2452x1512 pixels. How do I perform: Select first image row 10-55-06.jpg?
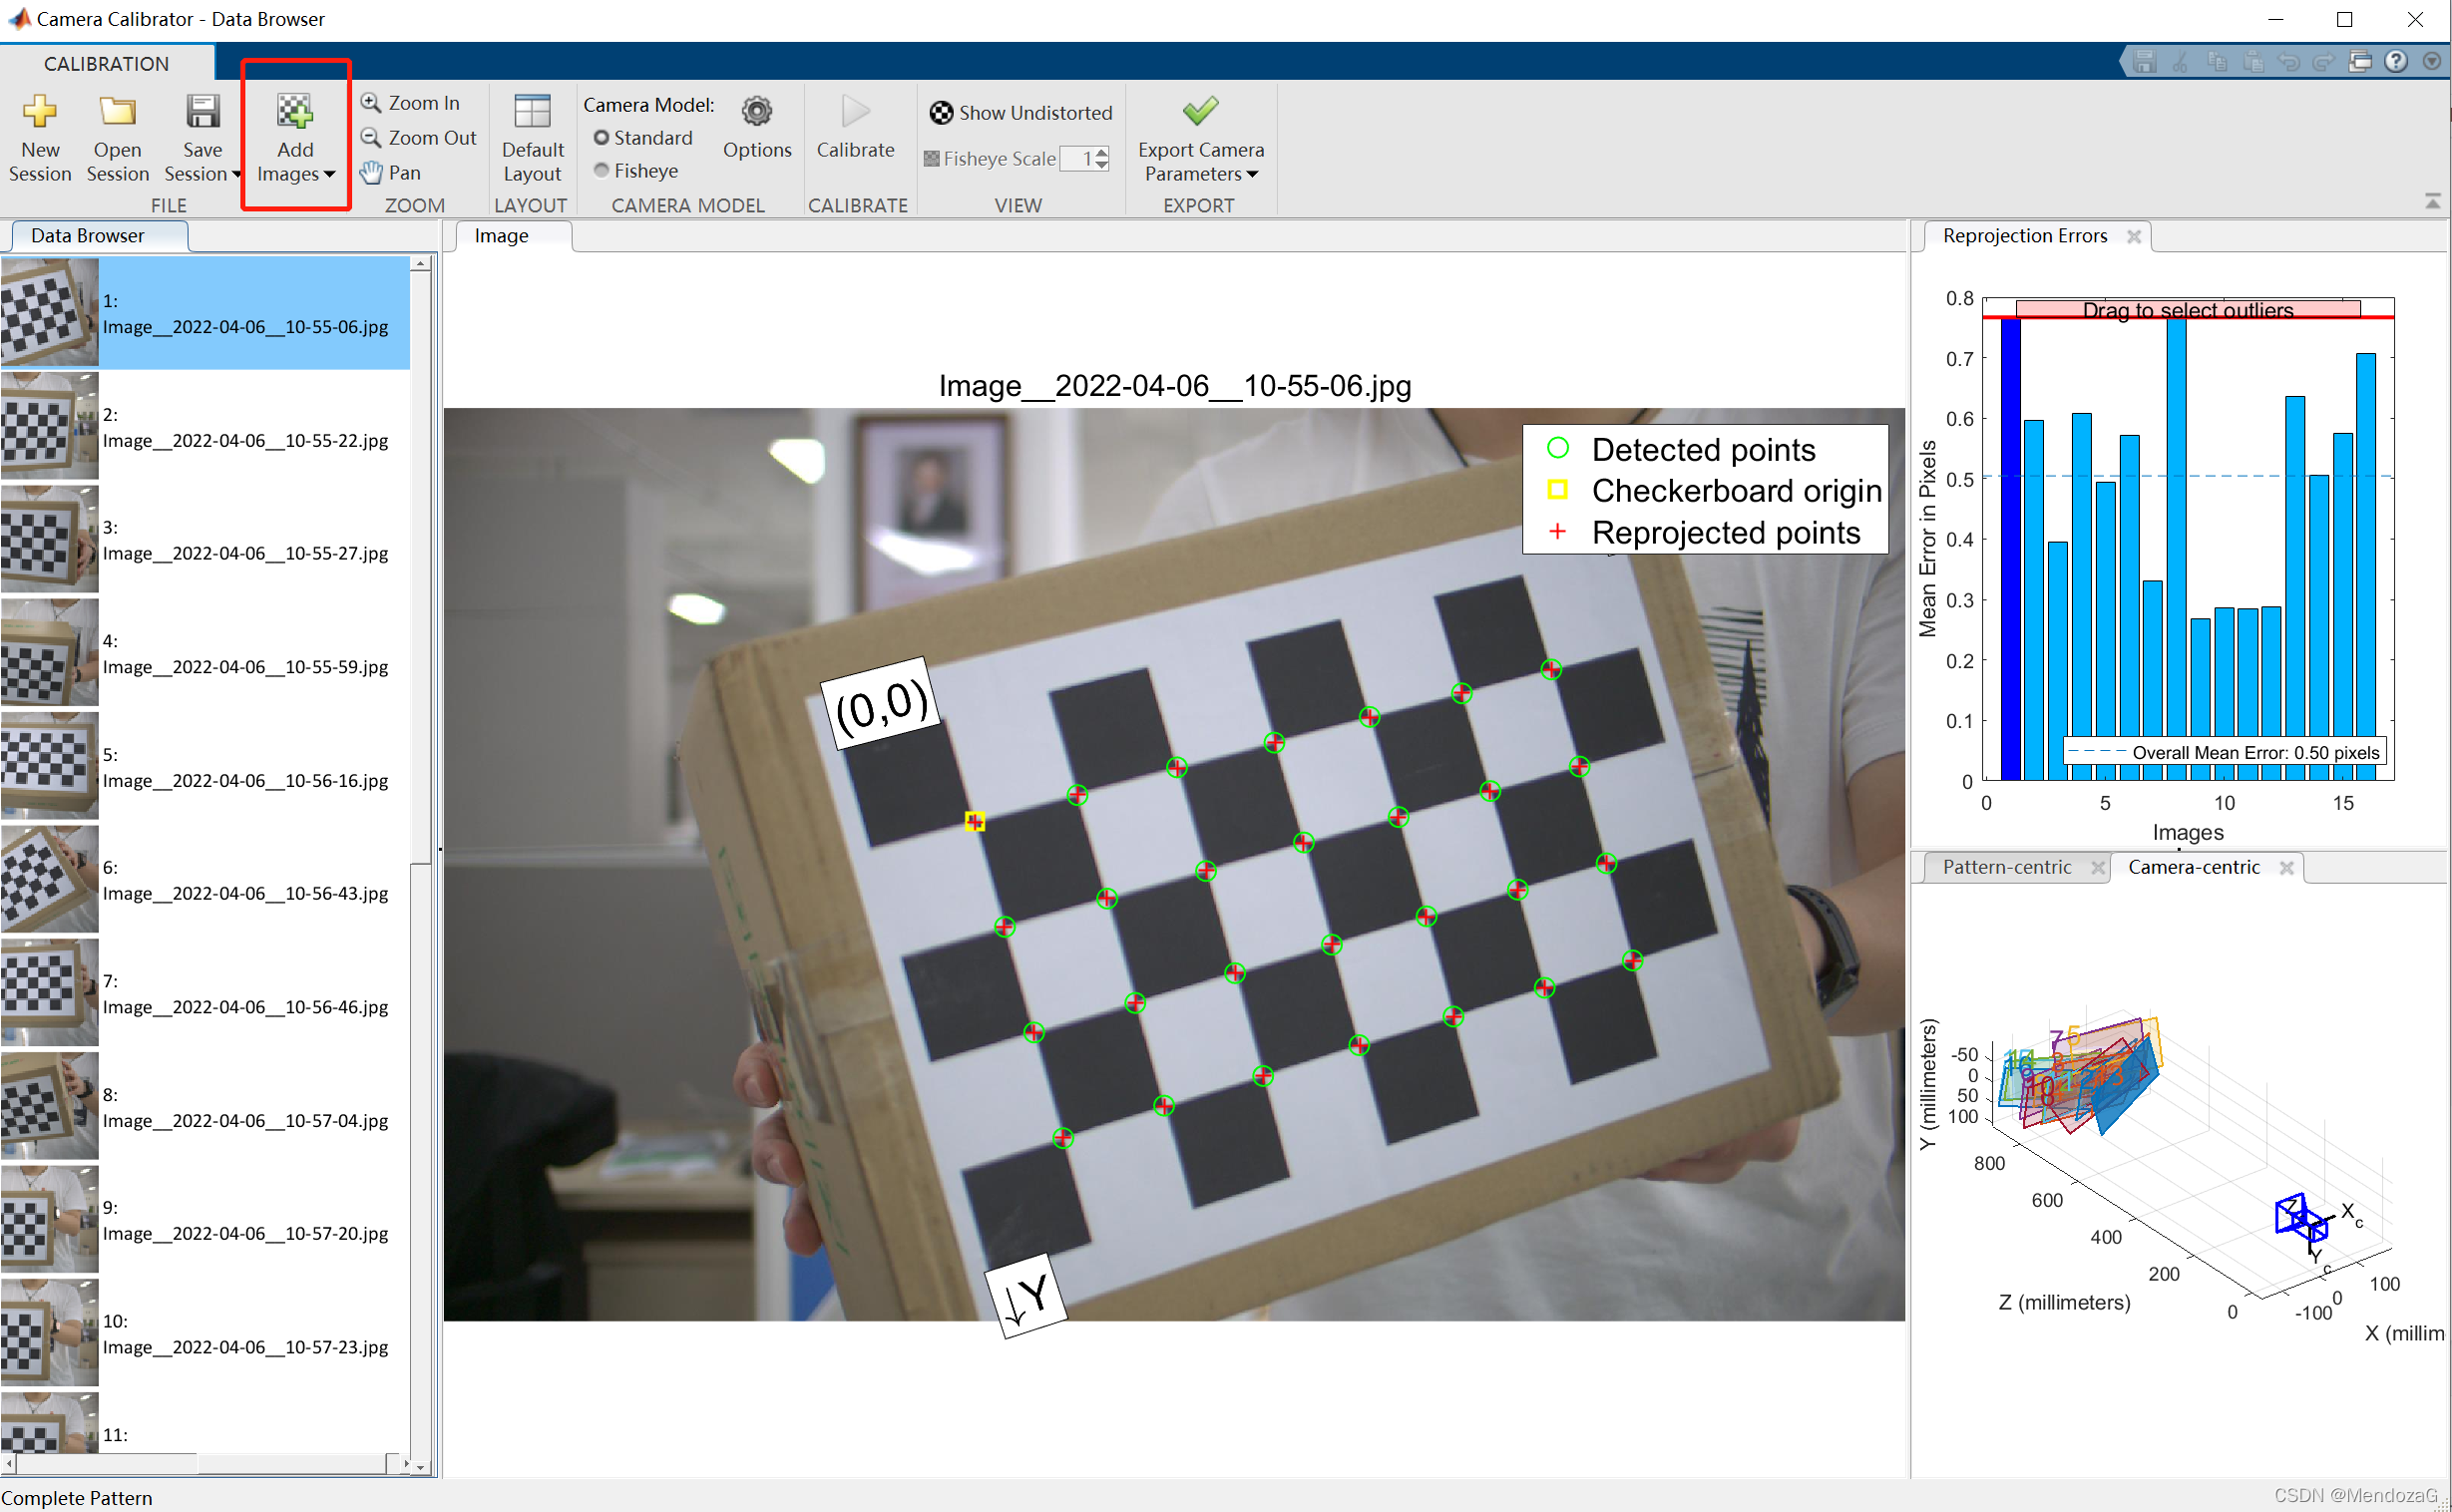tap(205, 314)
